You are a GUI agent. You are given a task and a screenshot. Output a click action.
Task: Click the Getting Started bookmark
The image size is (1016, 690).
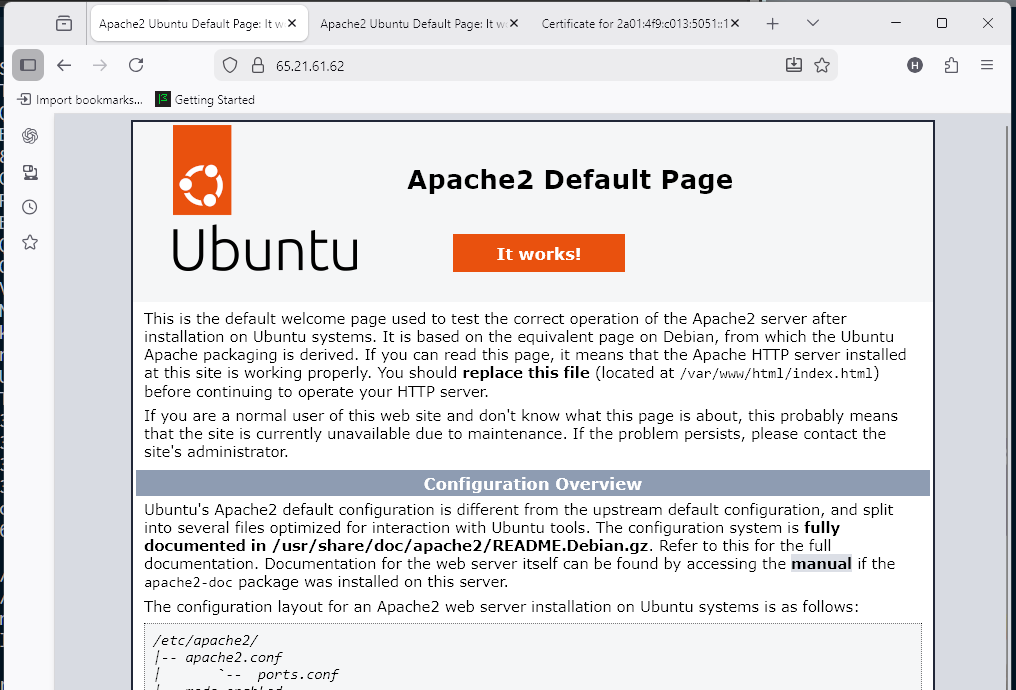pos(205,100)
